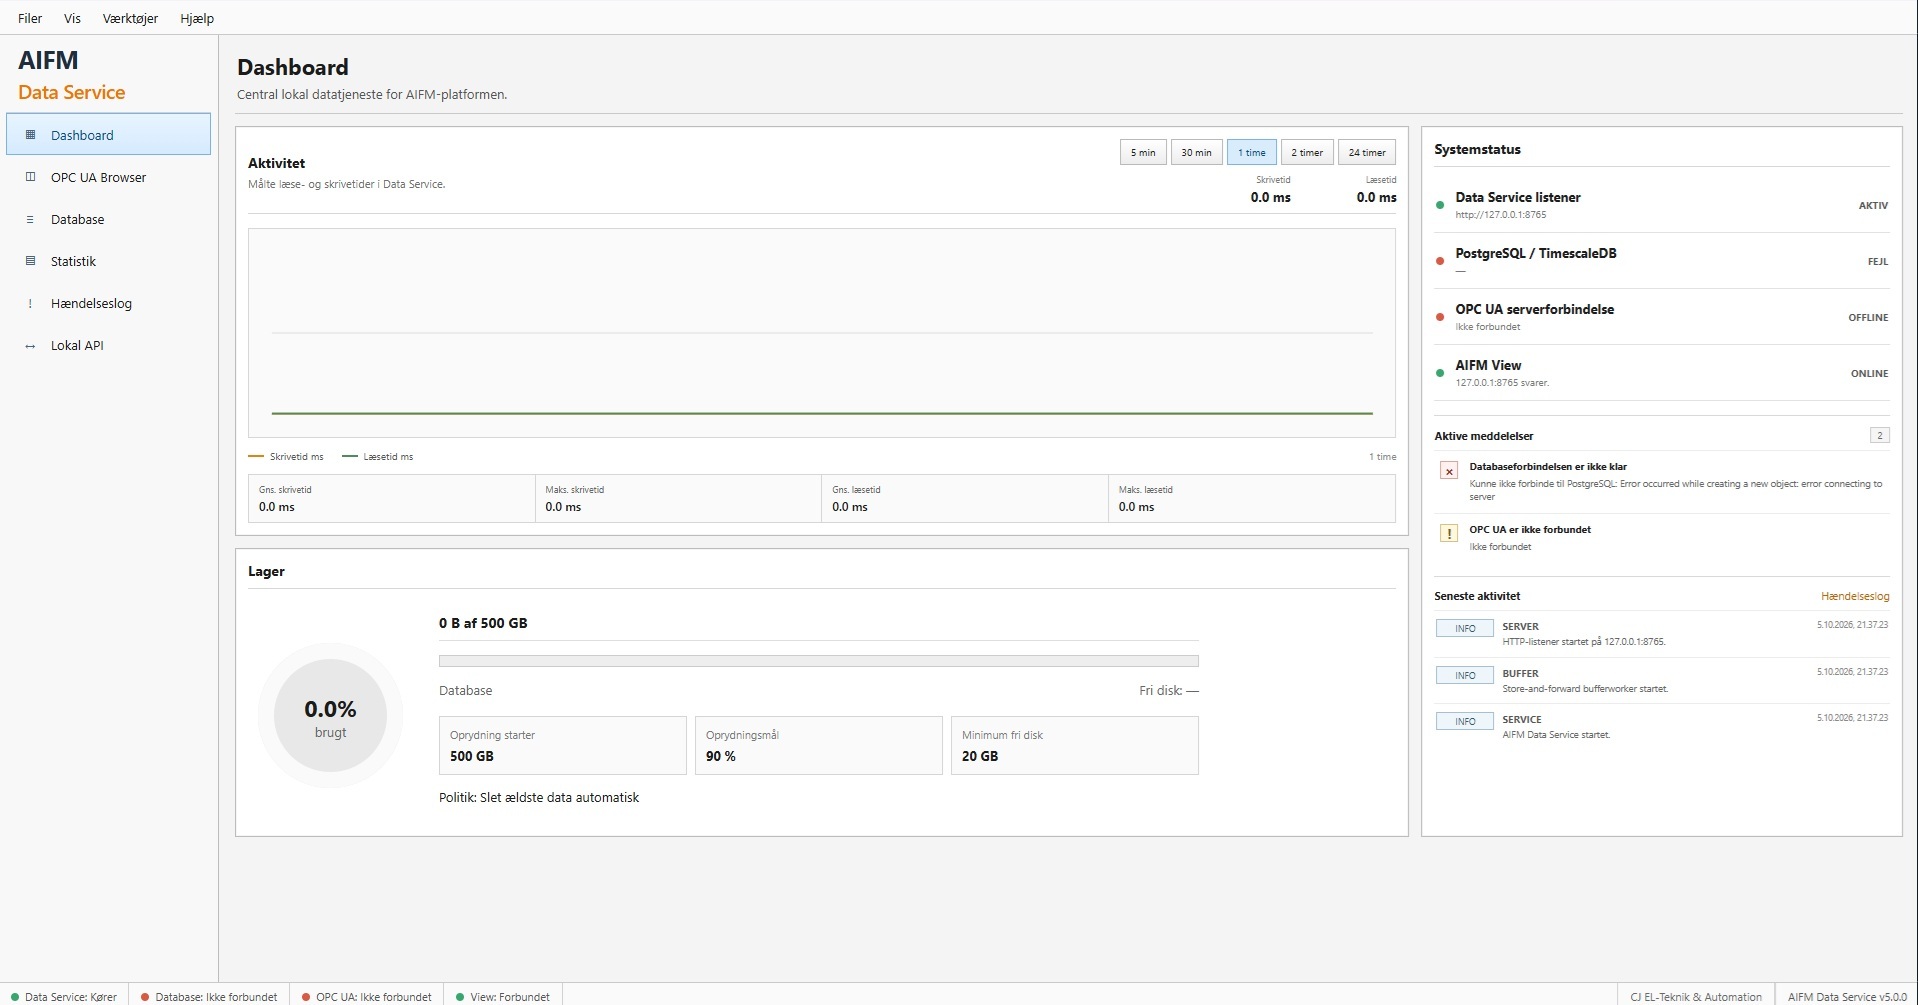Click the Gns. skrivetid value cell

pos(392,498)
